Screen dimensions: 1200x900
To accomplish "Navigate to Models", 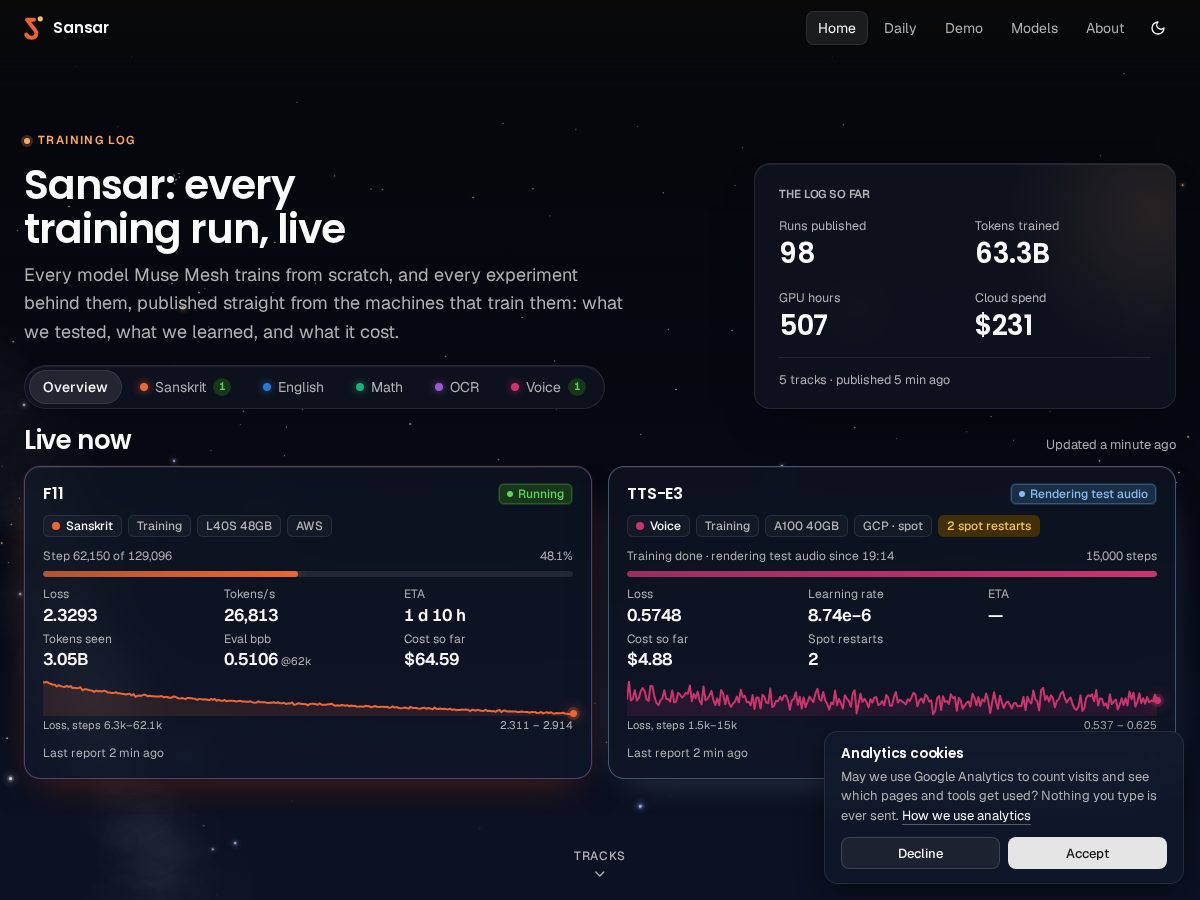I will [1034, 28].
